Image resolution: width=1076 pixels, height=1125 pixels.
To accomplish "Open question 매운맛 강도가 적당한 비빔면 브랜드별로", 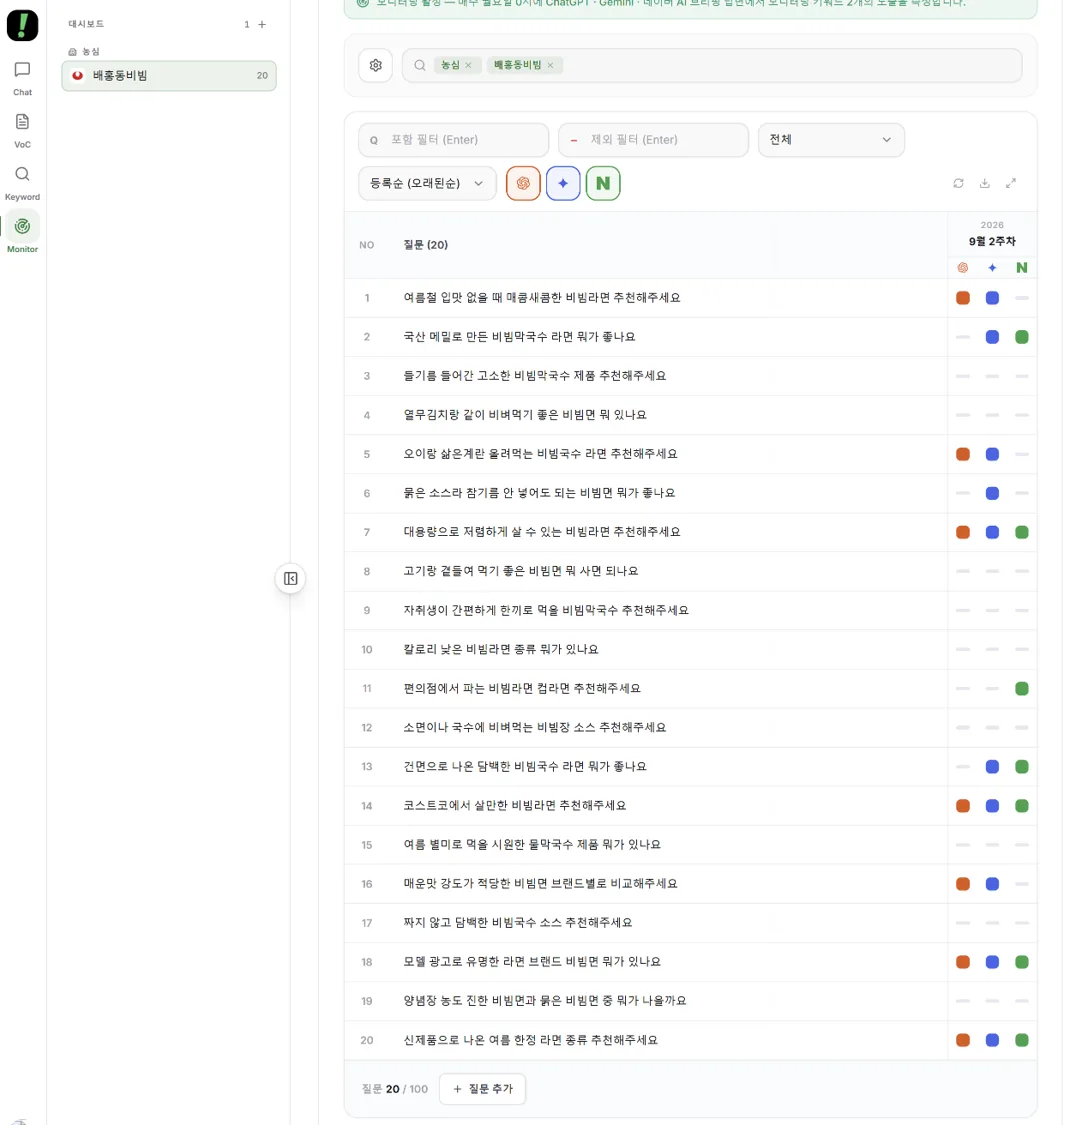I will (x=540, y=884).
